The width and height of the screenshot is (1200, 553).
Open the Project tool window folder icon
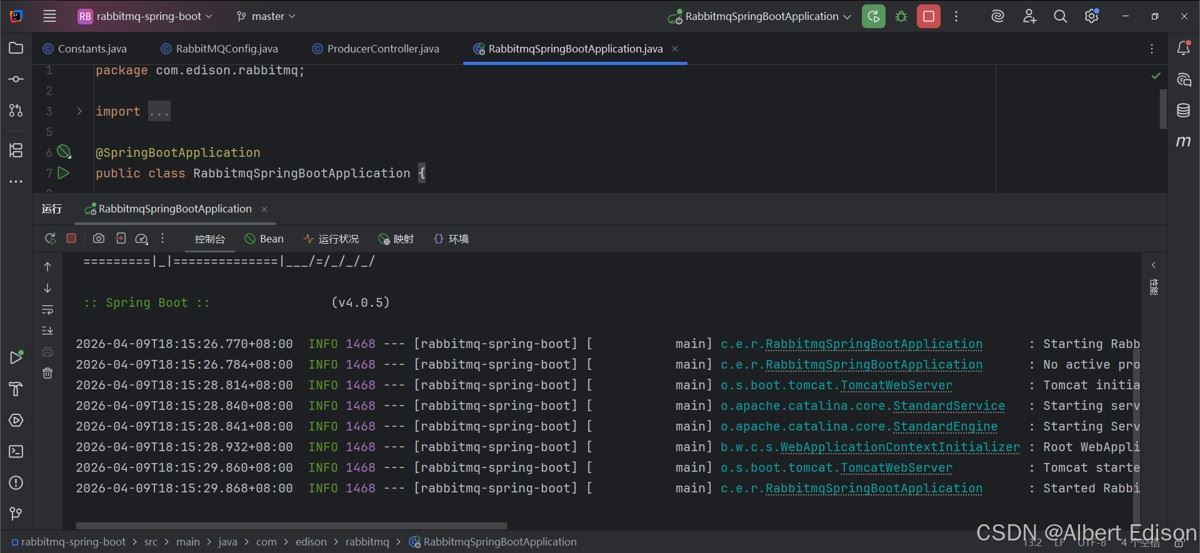pos(16,48)
